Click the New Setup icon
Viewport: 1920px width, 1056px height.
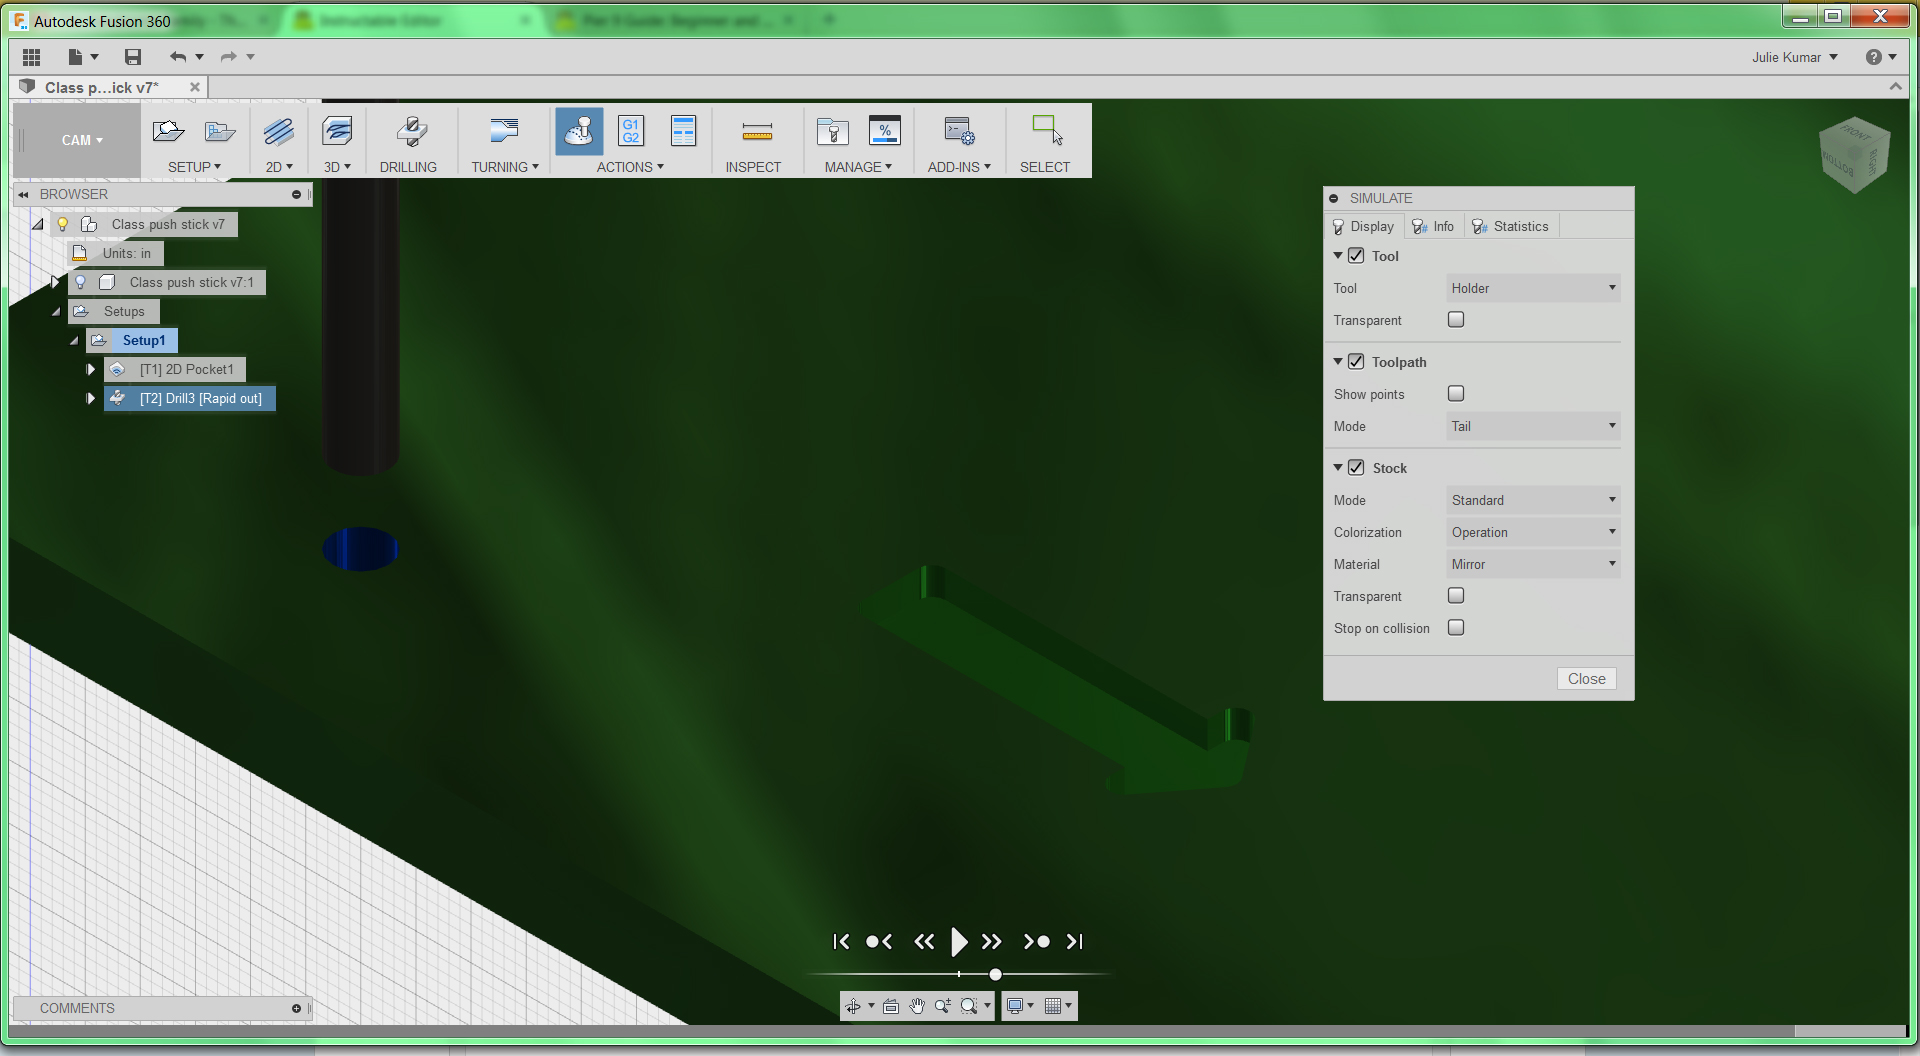tap(168, 131)
